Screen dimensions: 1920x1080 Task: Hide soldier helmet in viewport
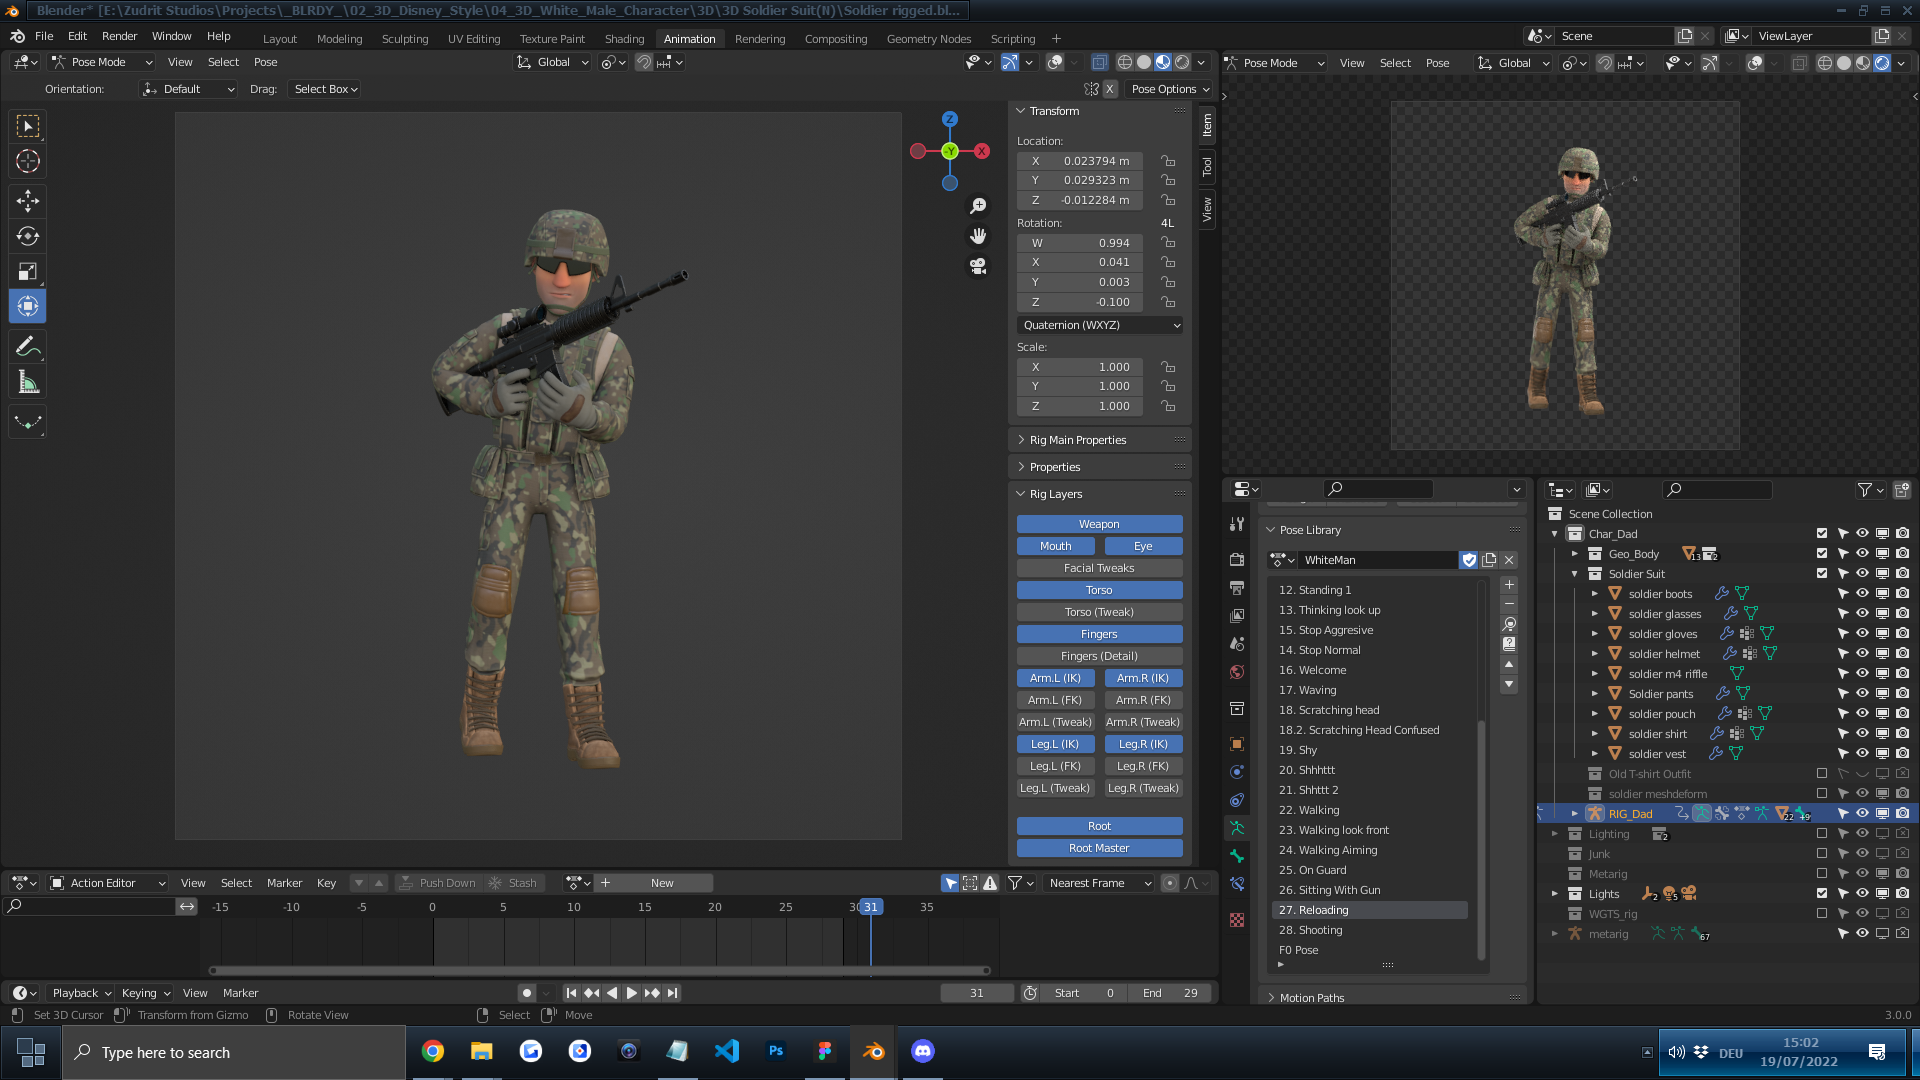[1862, 653]
